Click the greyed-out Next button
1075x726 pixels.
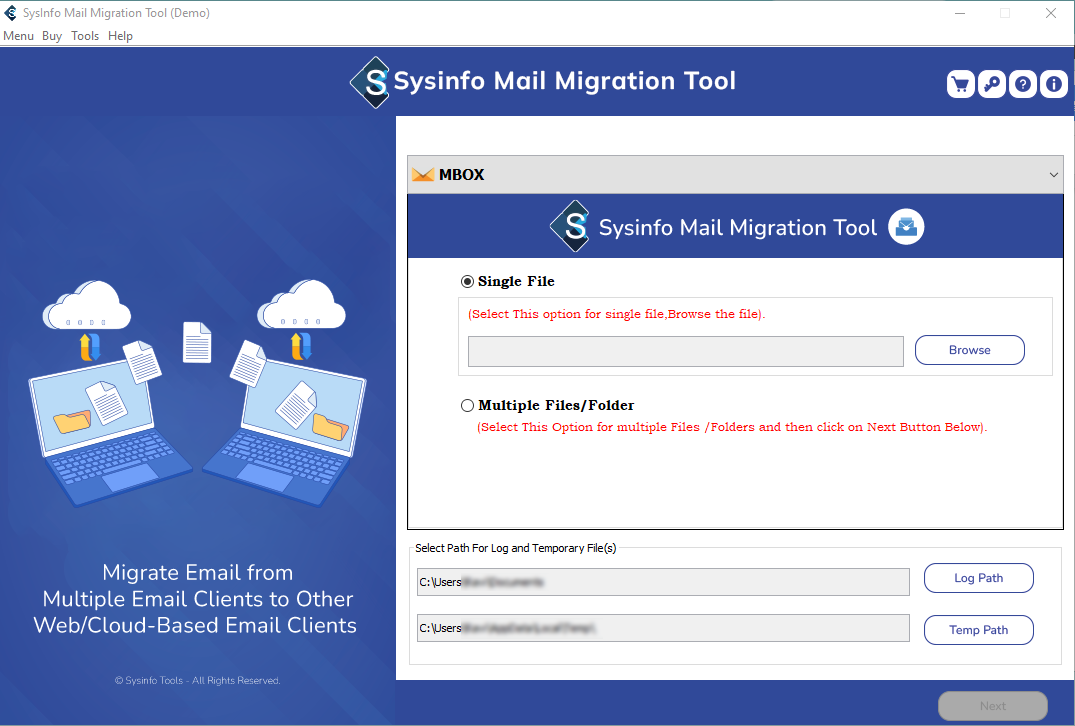tap(992, 706)
